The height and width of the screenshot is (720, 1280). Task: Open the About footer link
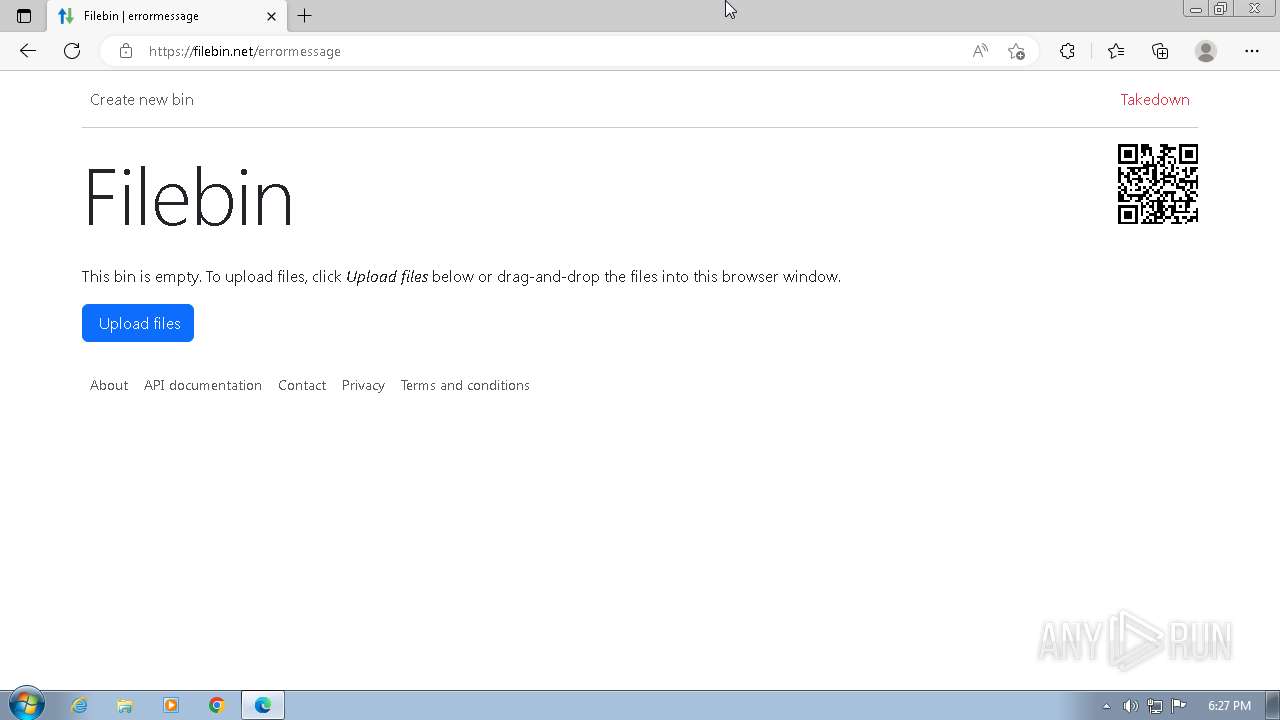coord(109,385)
